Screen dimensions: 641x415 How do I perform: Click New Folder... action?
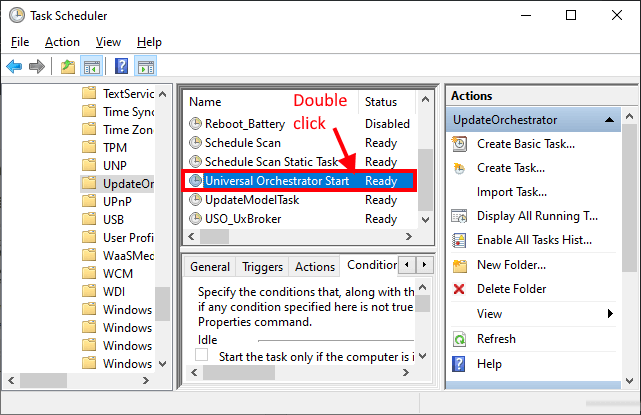click(511, 265)
